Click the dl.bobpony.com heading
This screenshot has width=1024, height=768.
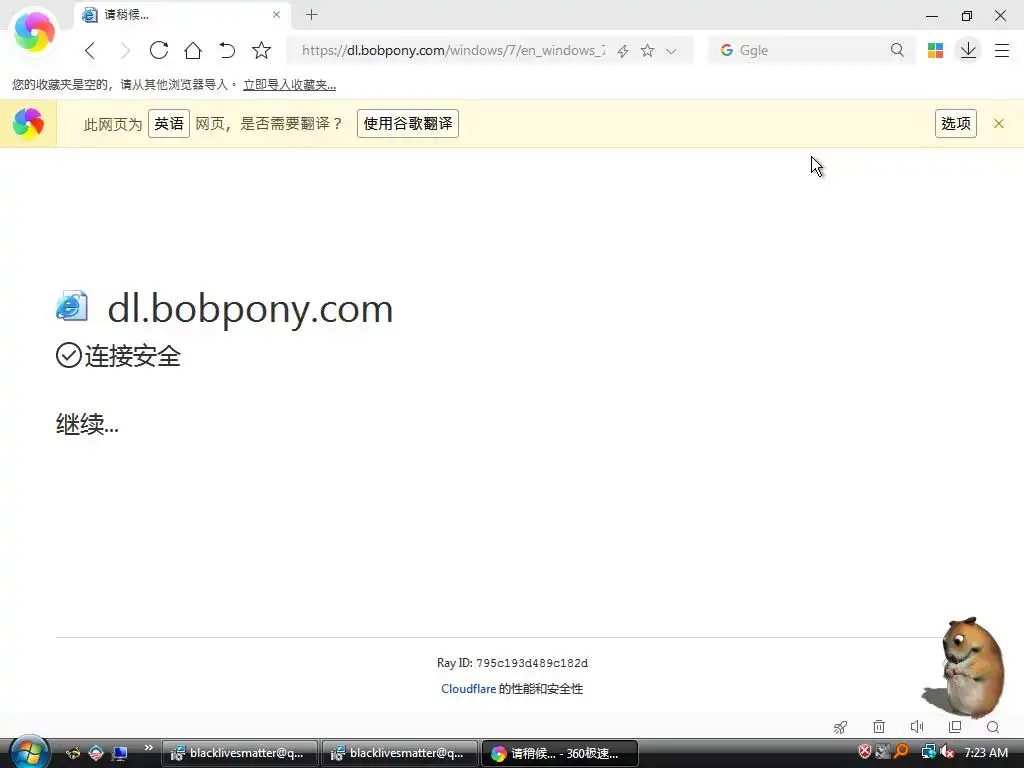(250, 308)
